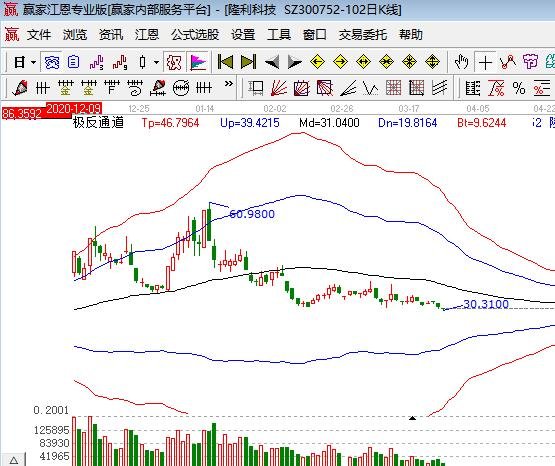This screenshot has height=466, width=555.
Task: Open the 文件 menu
Action: pos(39,35)
